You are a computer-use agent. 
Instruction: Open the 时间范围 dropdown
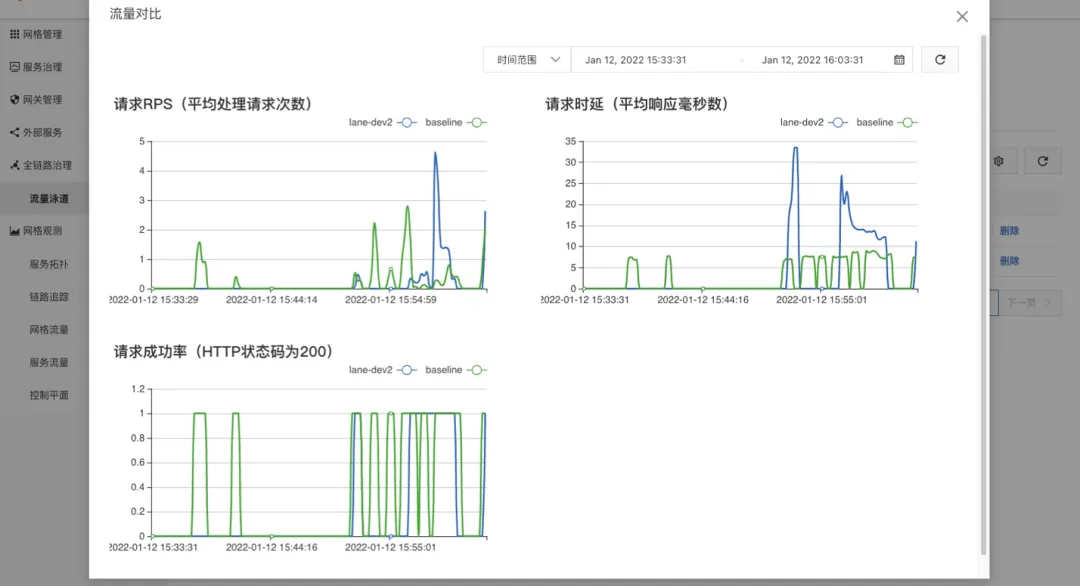pyautogui.click(x=528, y=60)
